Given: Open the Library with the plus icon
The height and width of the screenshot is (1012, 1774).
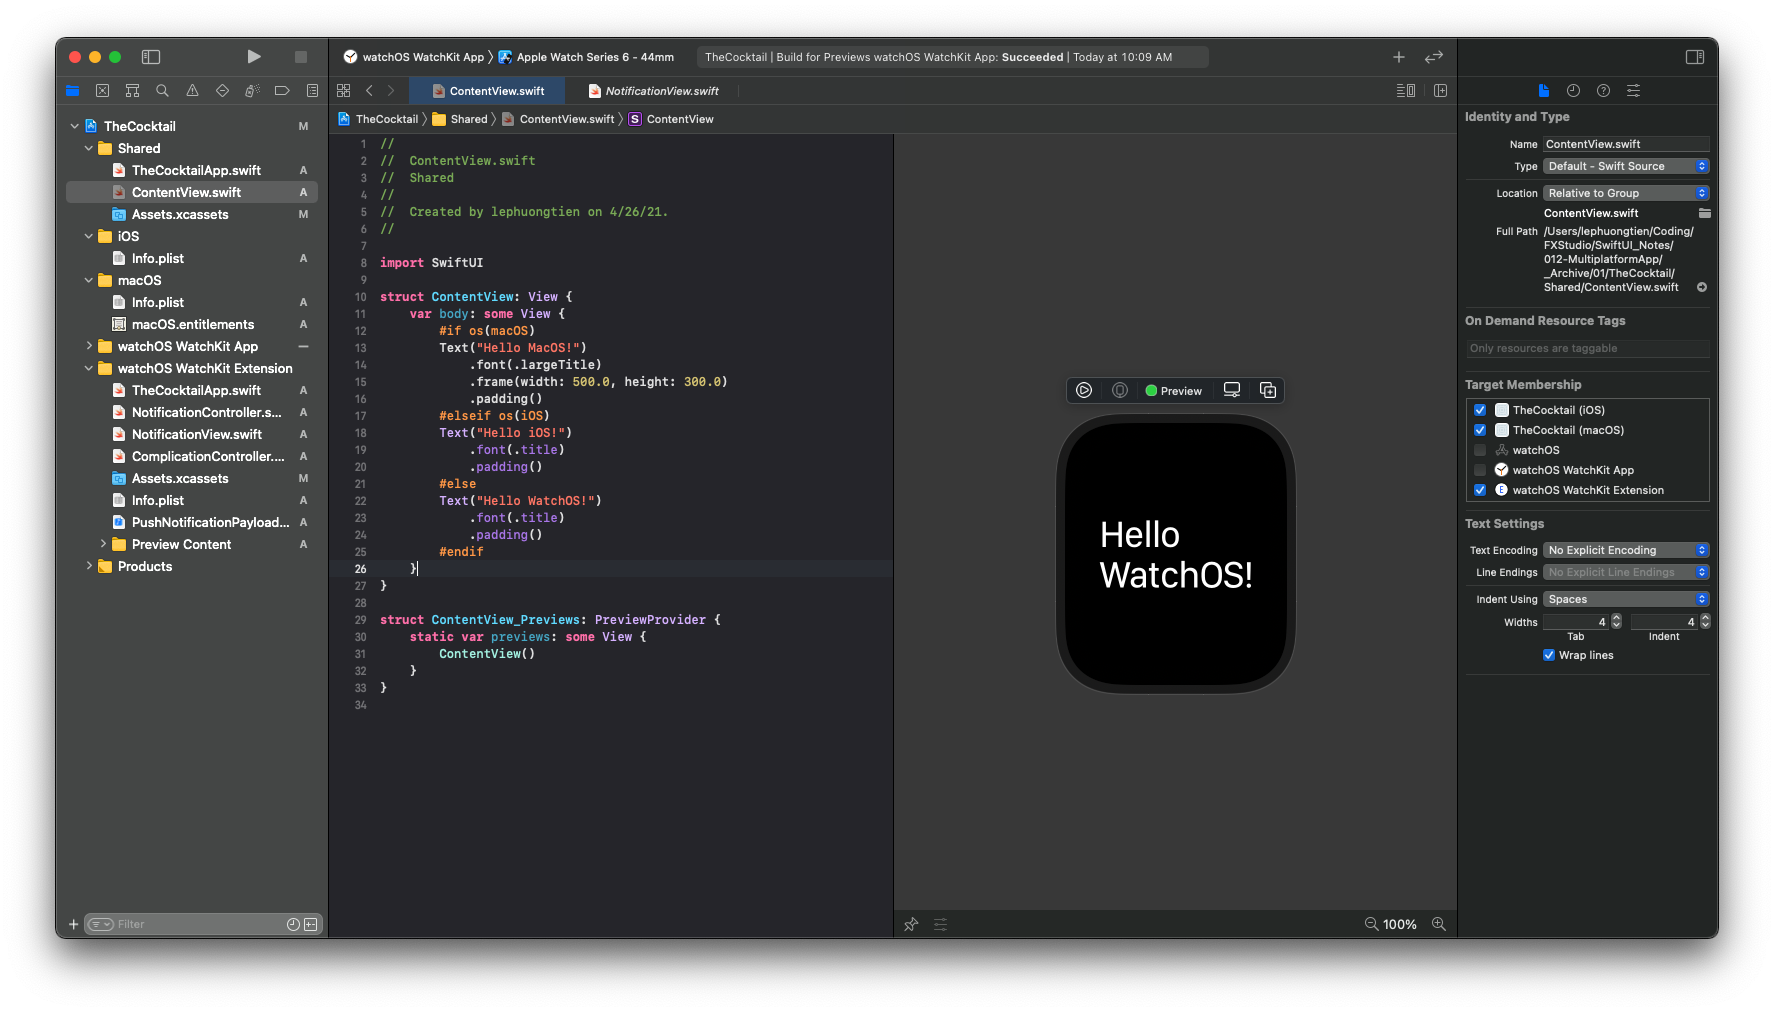Looking at the screenshot, I should 1399,57.
